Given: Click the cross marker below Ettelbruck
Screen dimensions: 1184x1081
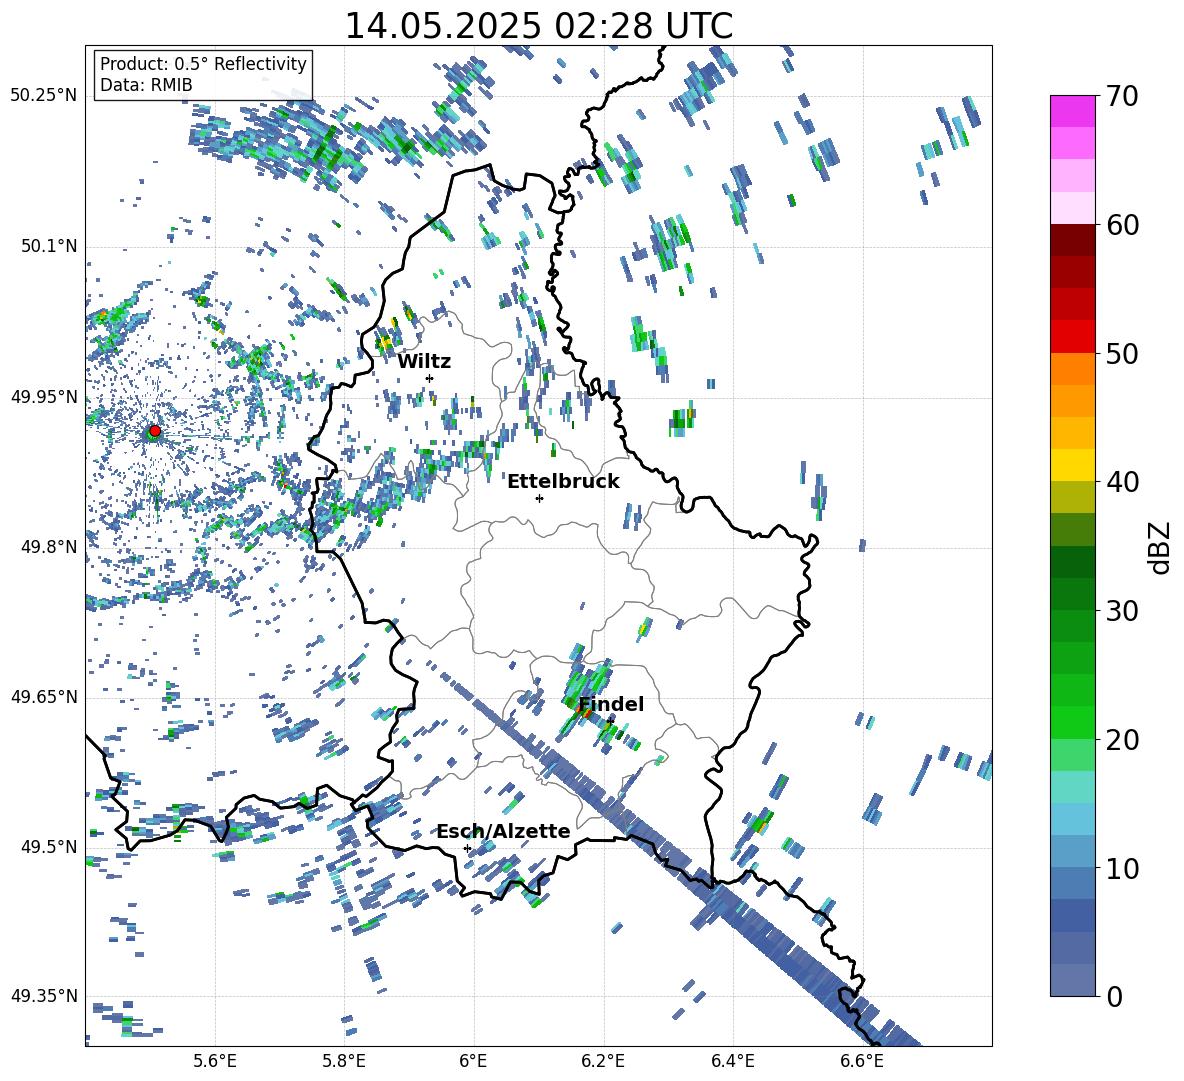Looking at the screenshot, I should coord(539,498).
